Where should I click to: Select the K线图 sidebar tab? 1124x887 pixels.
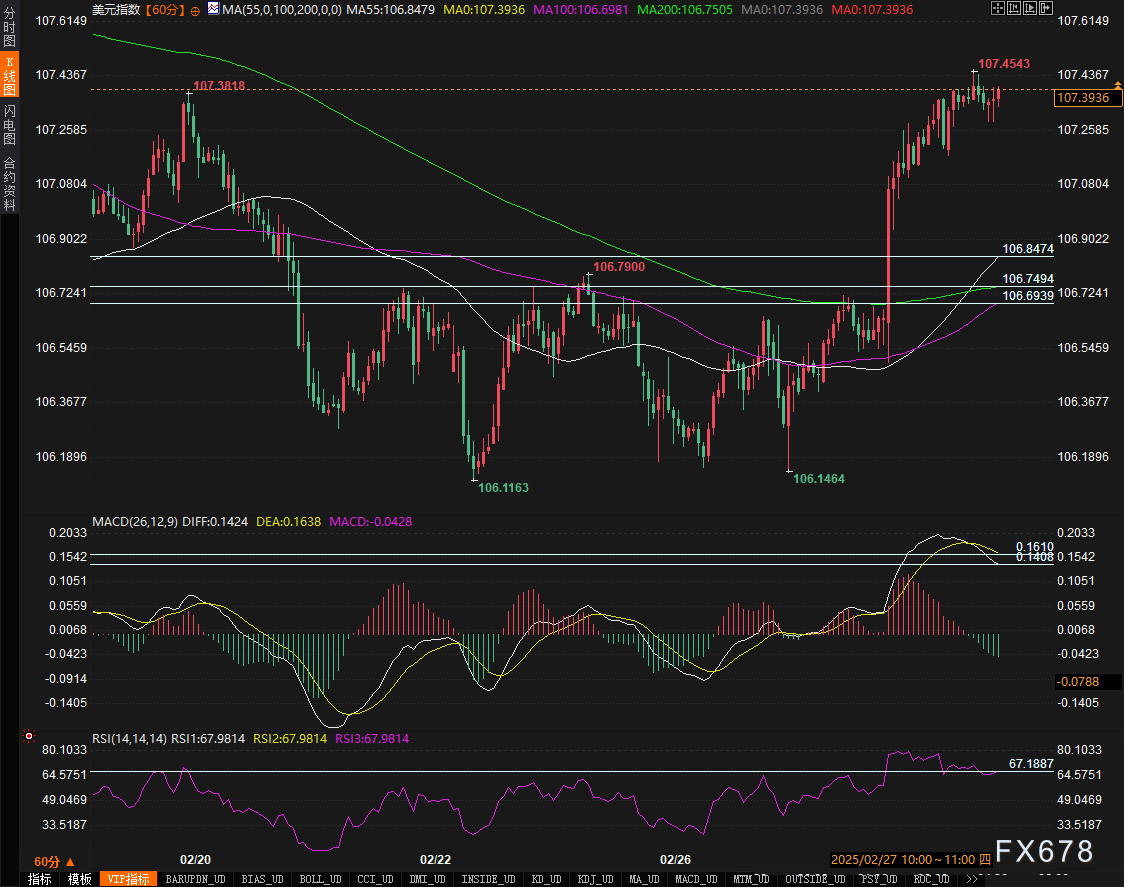[x=9, y=73]
